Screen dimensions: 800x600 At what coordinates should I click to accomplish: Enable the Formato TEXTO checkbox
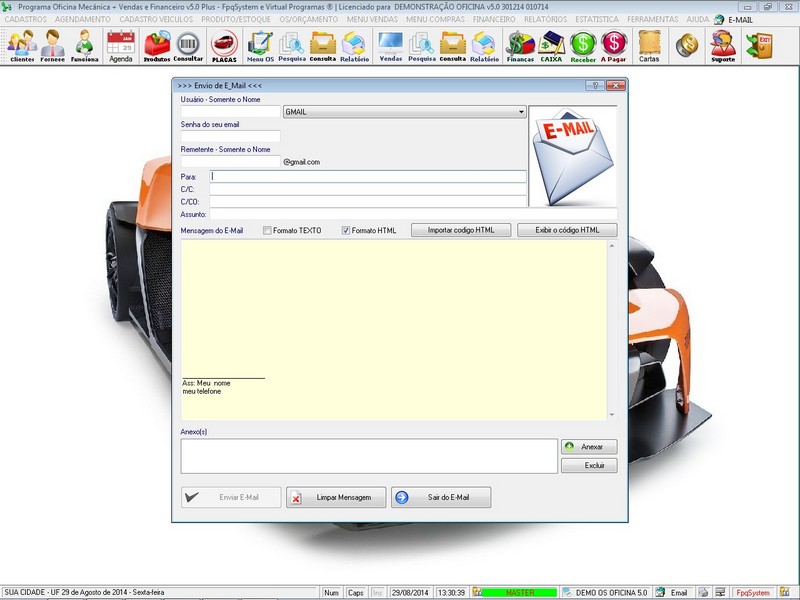click(x=267, y=231)
